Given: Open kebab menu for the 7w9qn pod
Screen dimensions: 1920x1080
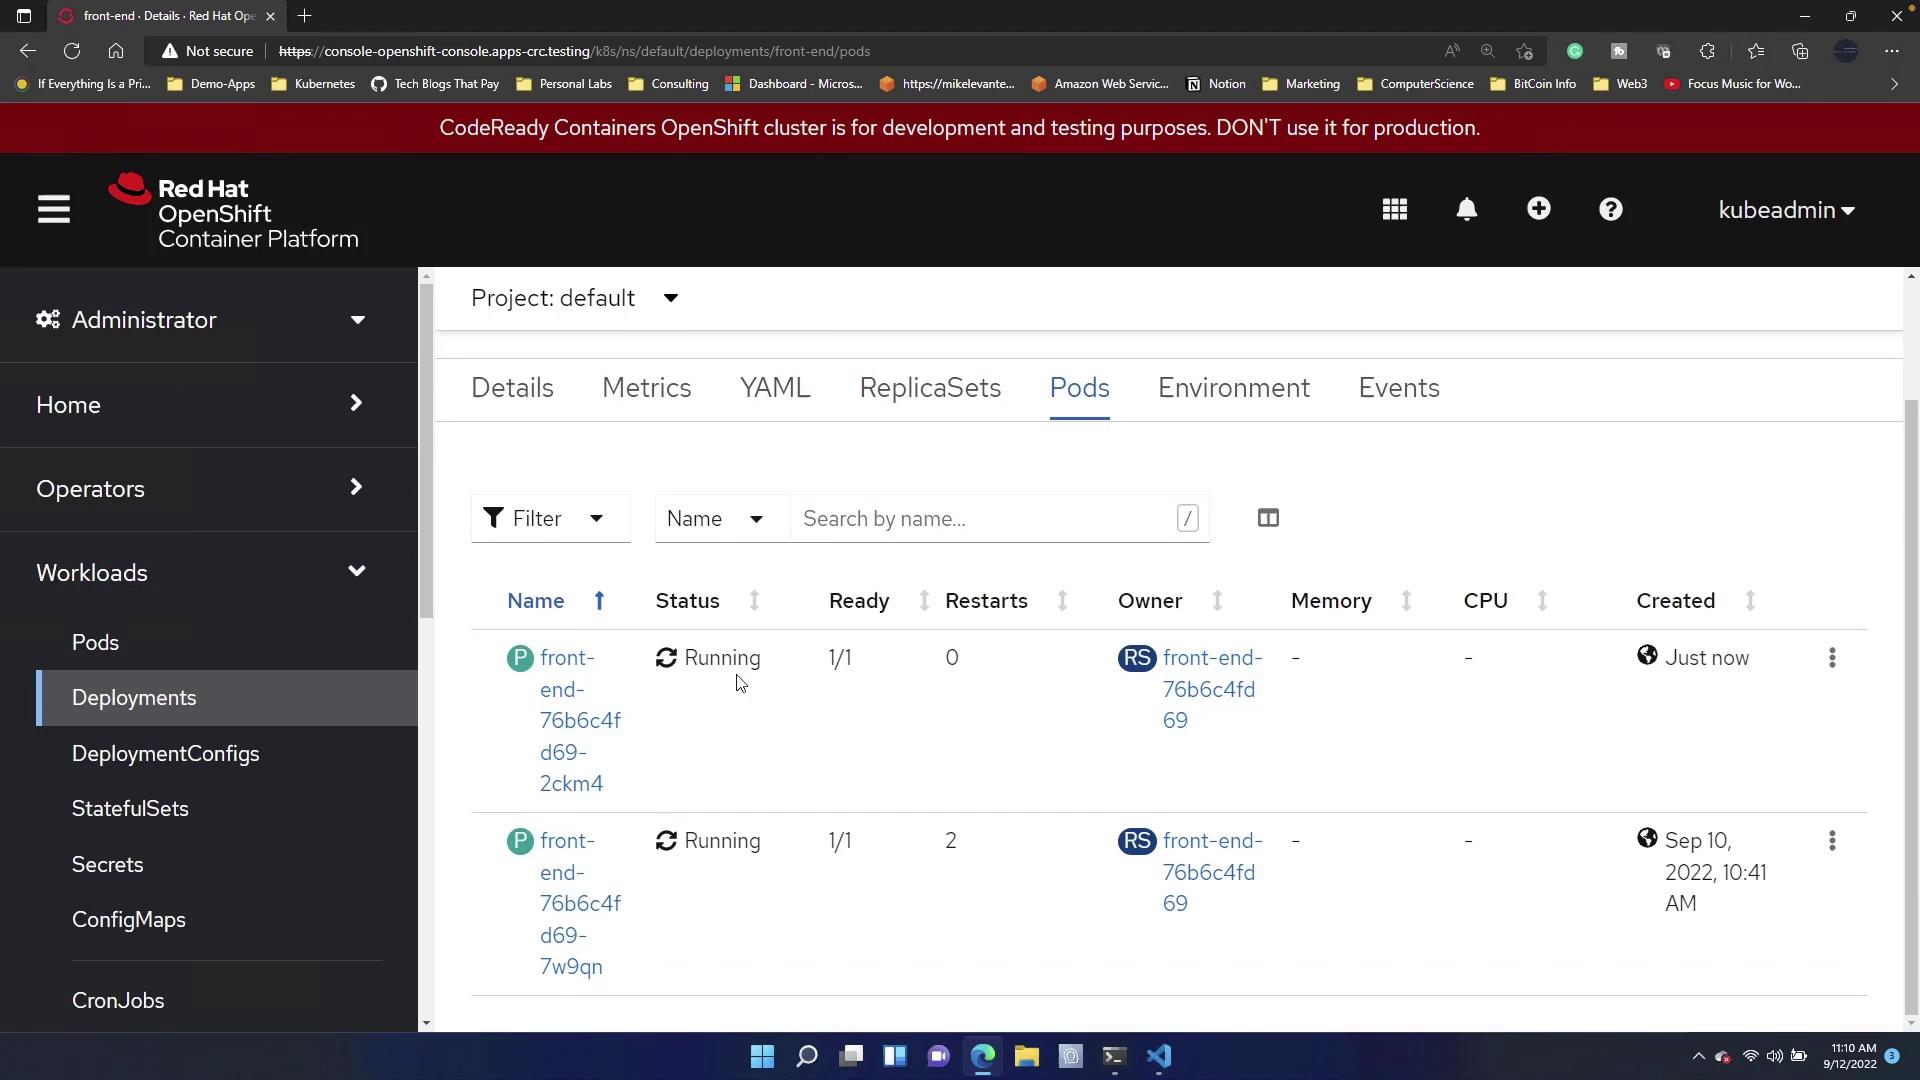Looking at the screenshot, I should [x=1832, y=841].
